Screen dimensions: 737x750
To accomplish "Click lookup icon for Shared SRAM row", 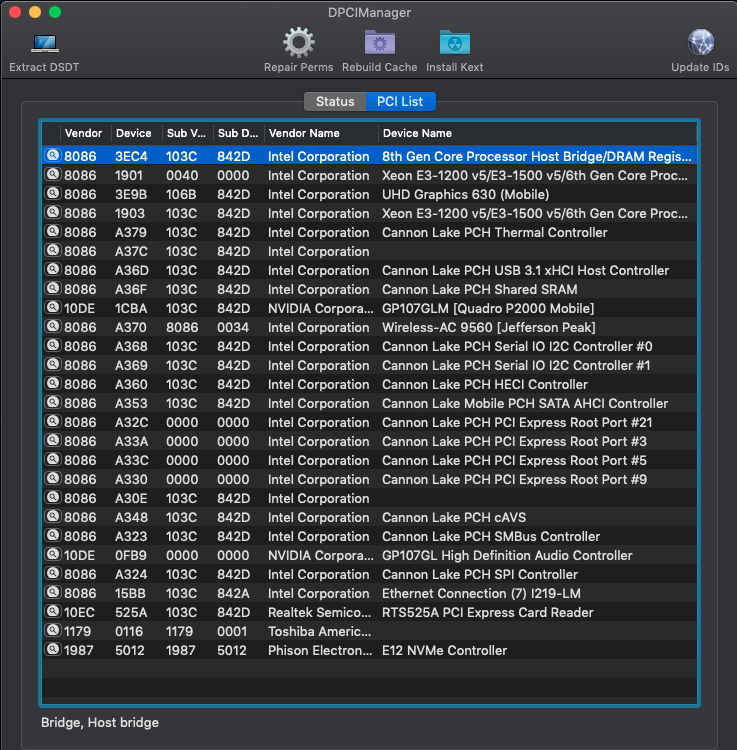I will (53, 288).
